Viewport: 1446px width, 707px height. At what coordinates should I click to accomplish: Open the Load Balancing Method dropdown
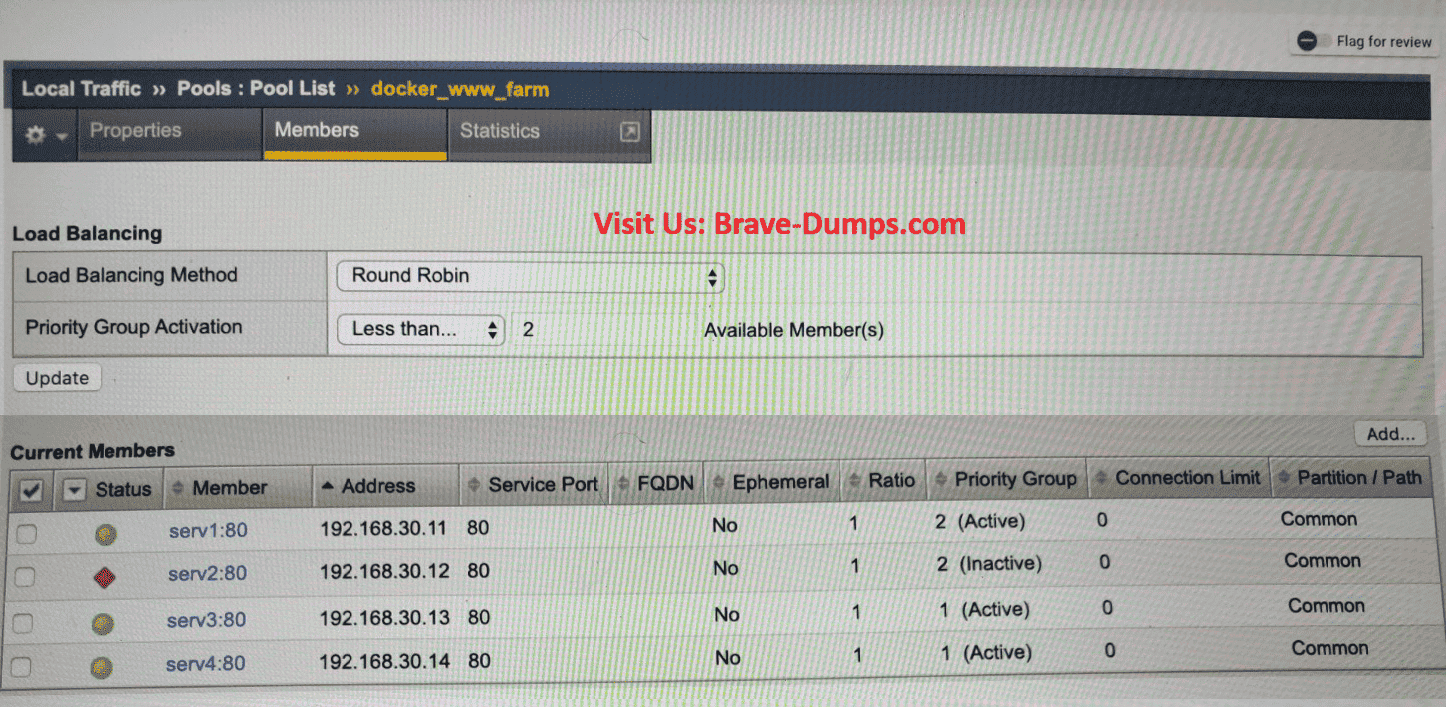[530, 276]
